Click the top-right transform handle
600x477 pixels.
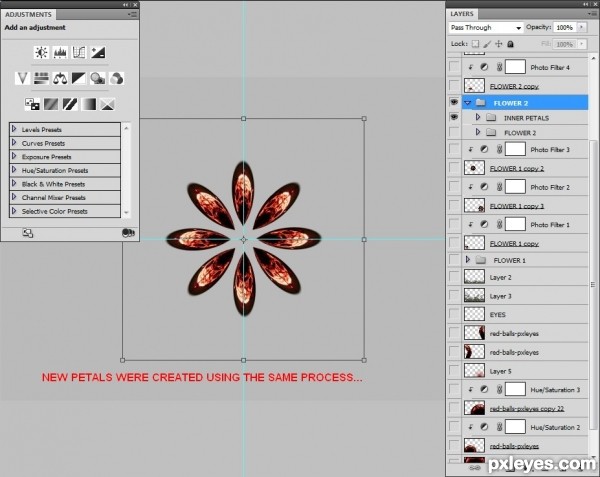coord(364,119)
